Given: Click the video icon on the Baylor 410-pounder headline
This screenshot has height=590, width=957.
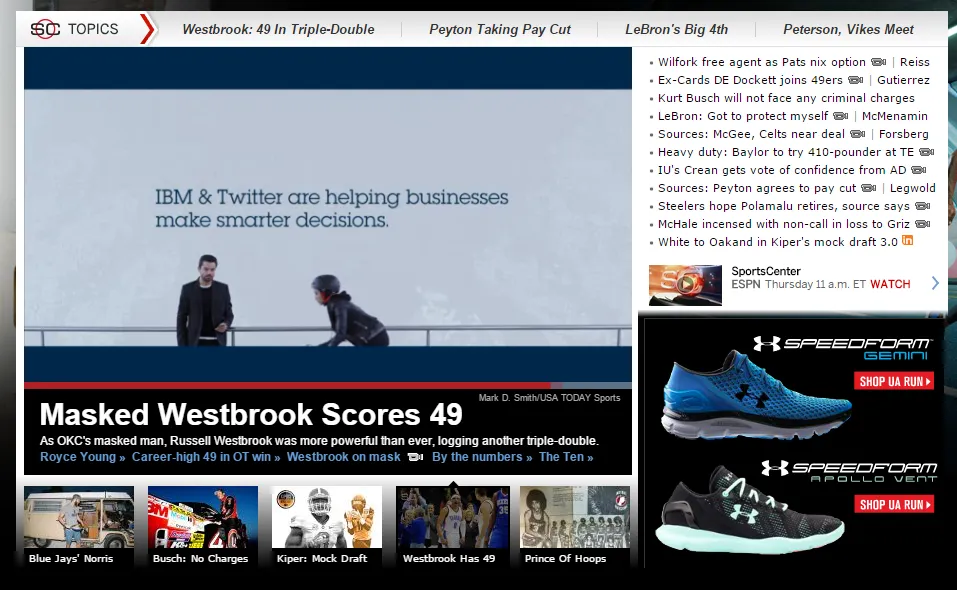Looking at the screenshot, I should 924,152.
